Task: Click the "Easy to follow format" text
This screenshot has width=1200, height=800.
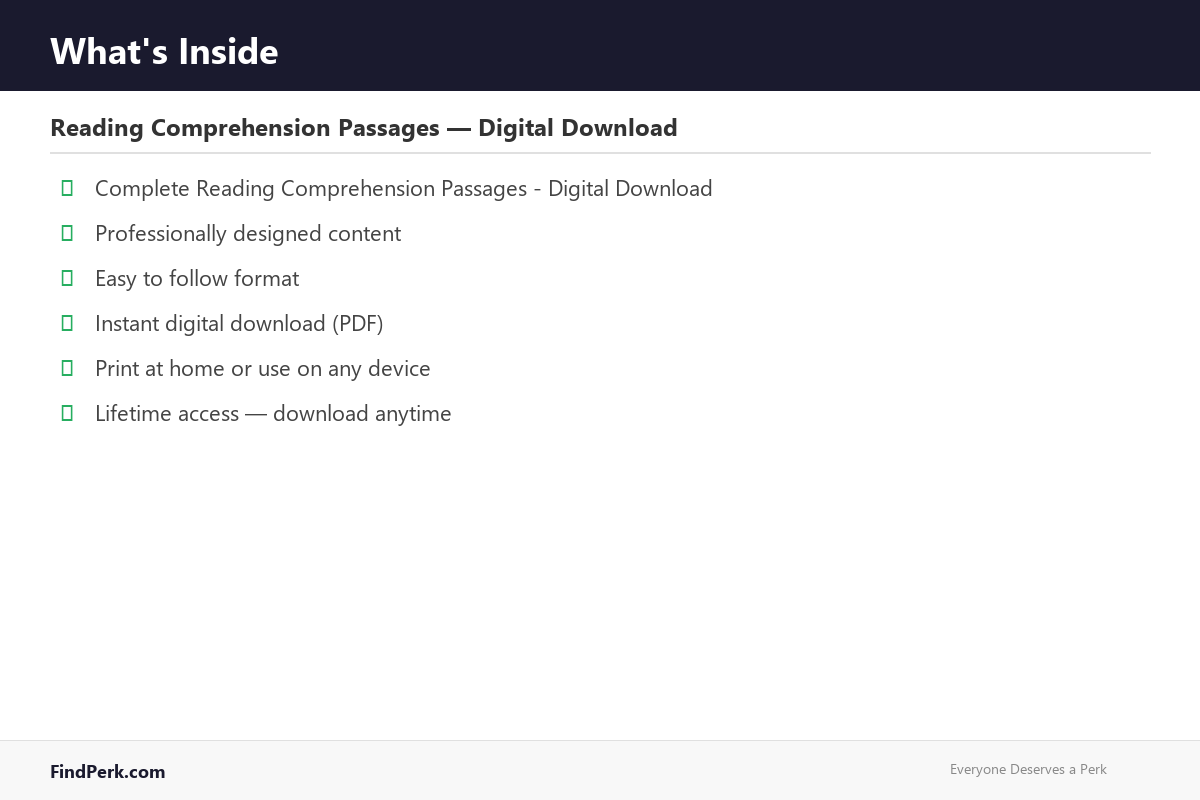Action: [x=197, y=279]
